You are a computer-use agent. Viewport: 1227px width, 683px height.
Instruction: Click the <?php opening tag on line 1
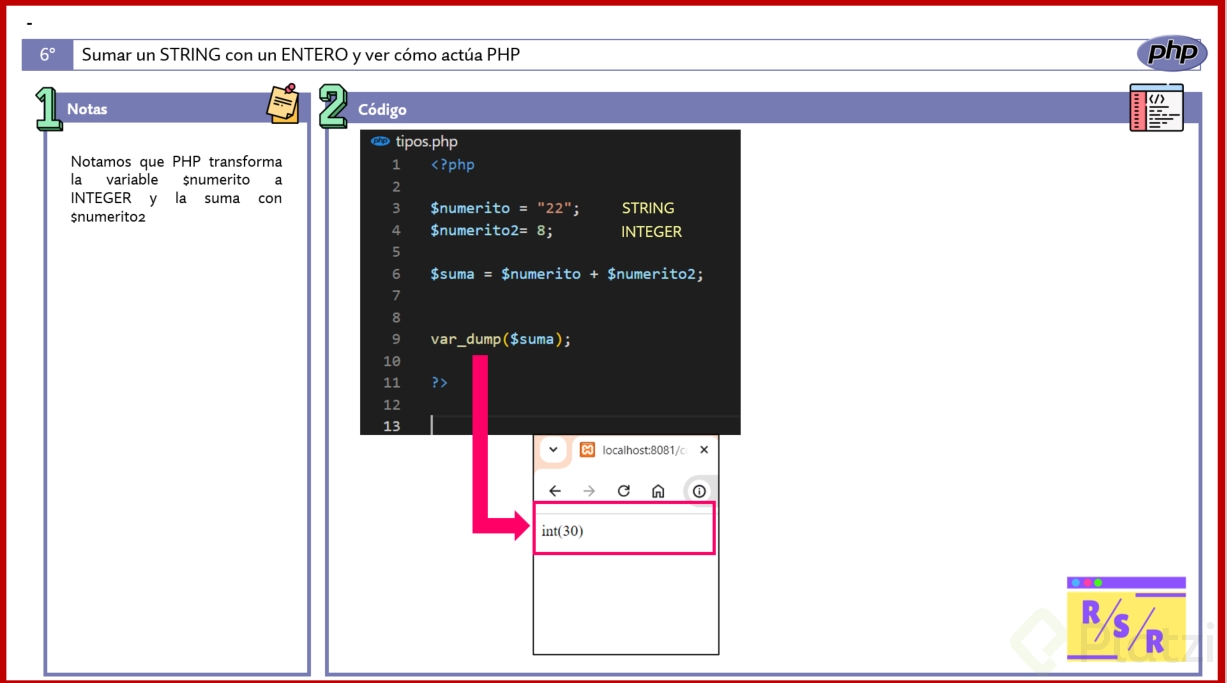453,165
